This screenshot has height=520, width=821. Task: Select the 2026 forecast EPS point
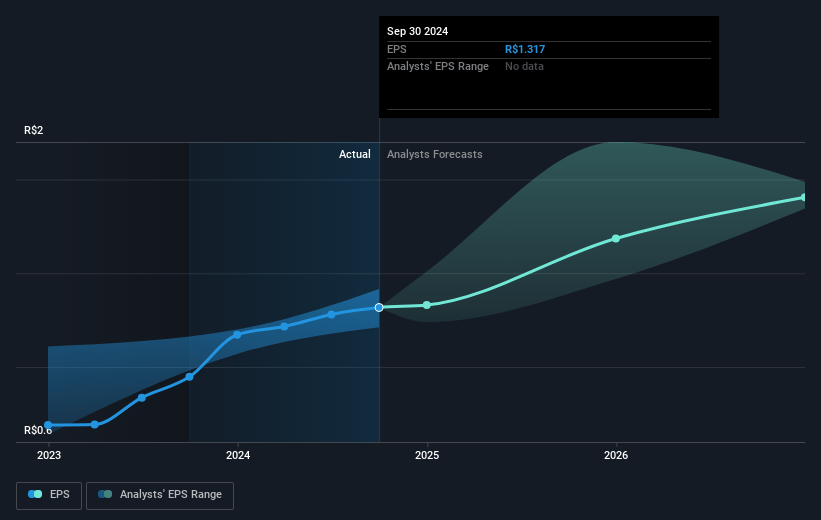click(x=616, y=238)
